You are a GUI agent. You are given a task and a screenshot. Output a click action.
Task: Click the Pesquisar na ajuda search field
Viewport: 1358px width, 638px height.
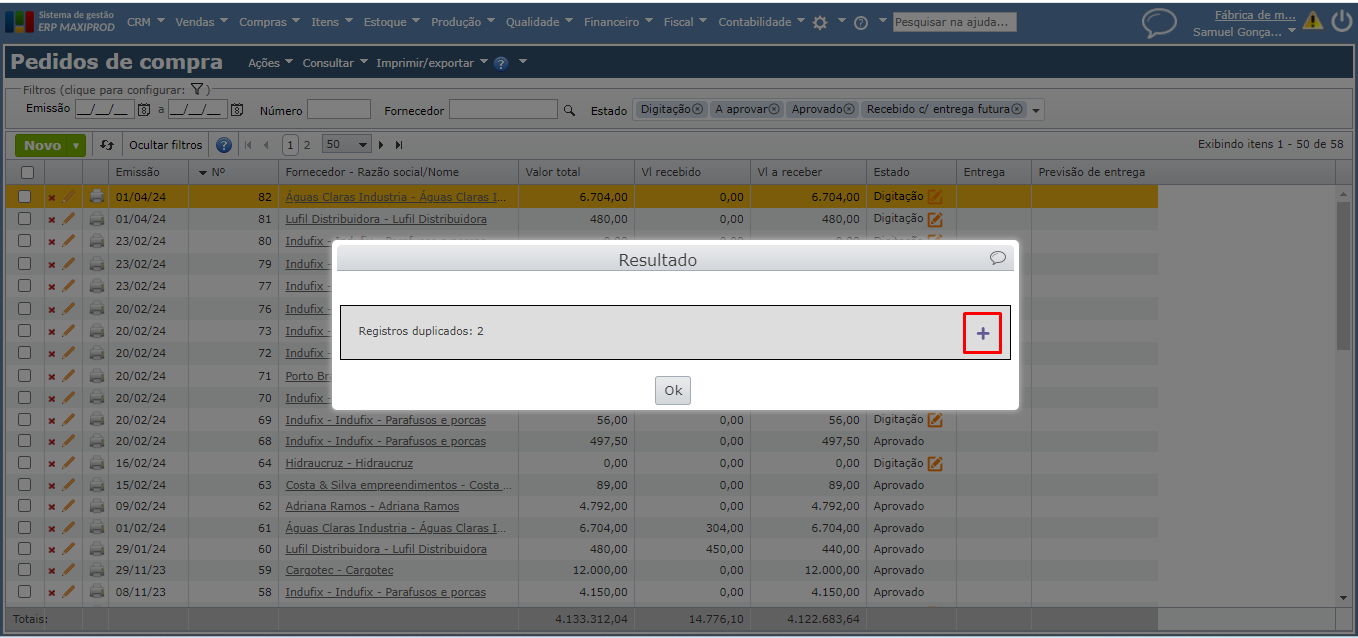point(954,22)
